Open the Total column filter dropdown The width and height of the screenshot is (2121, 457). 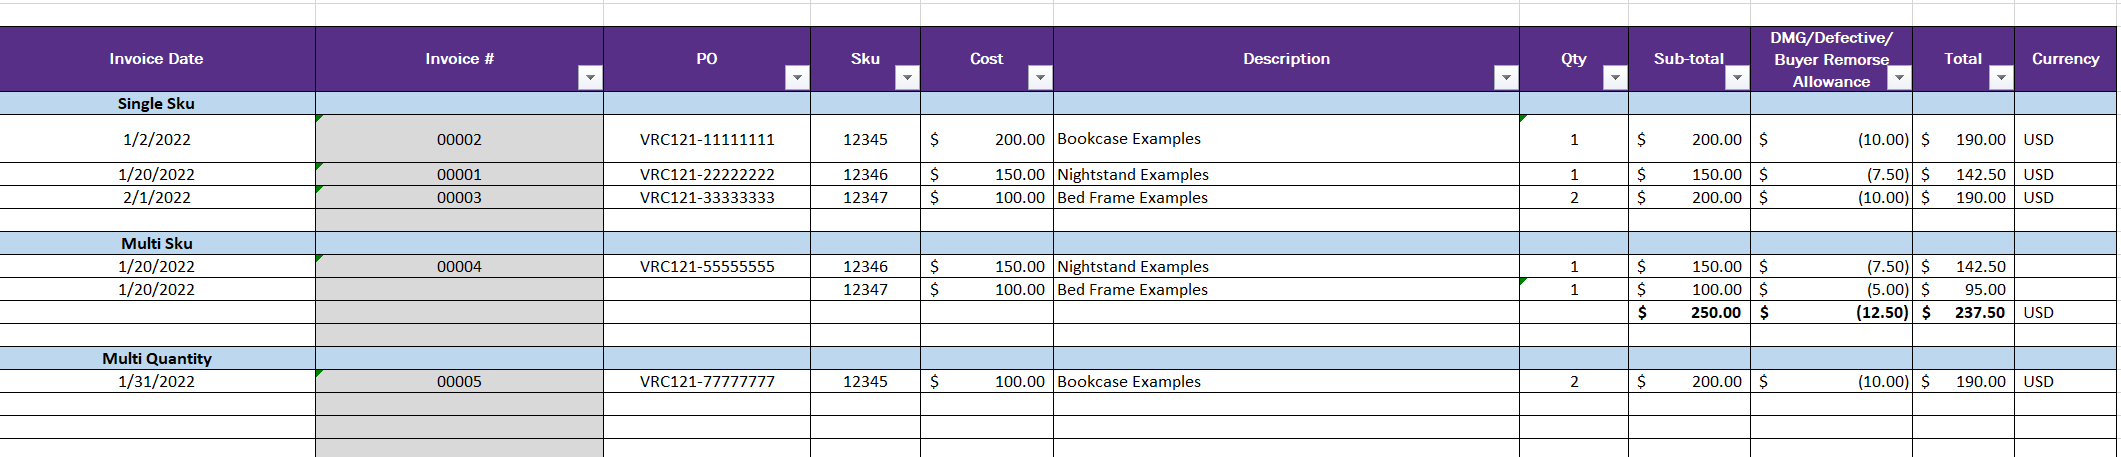(x=2001, y=78)
